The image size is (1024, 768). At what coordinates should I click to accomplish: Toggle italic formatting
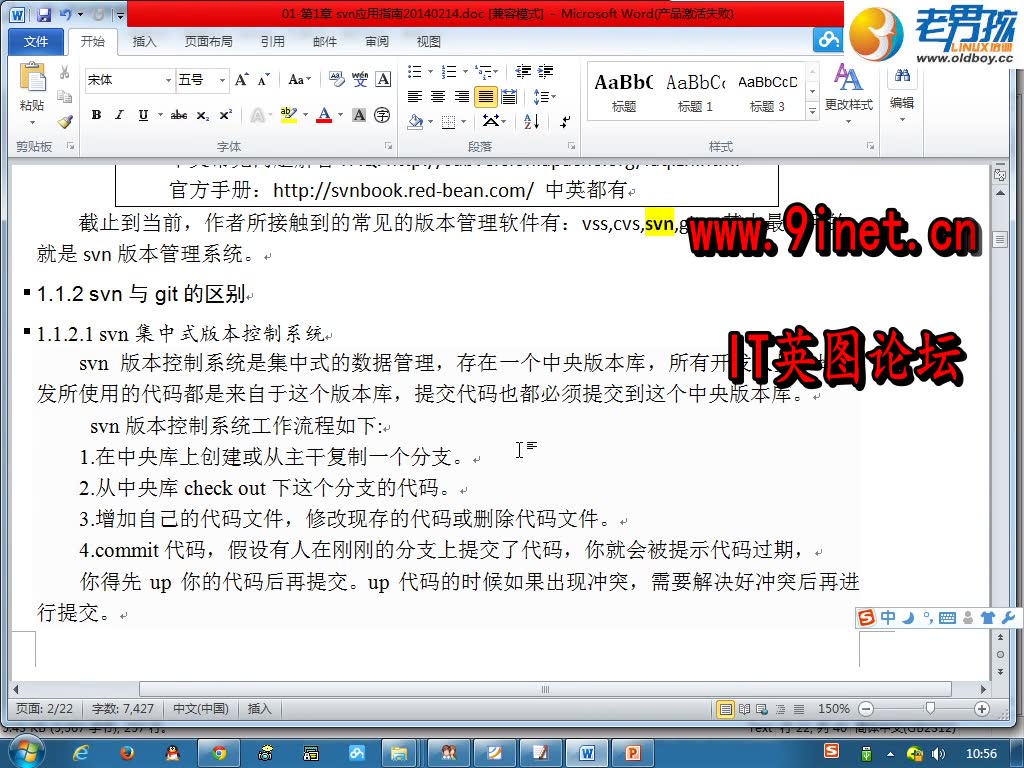coord(119,115)
